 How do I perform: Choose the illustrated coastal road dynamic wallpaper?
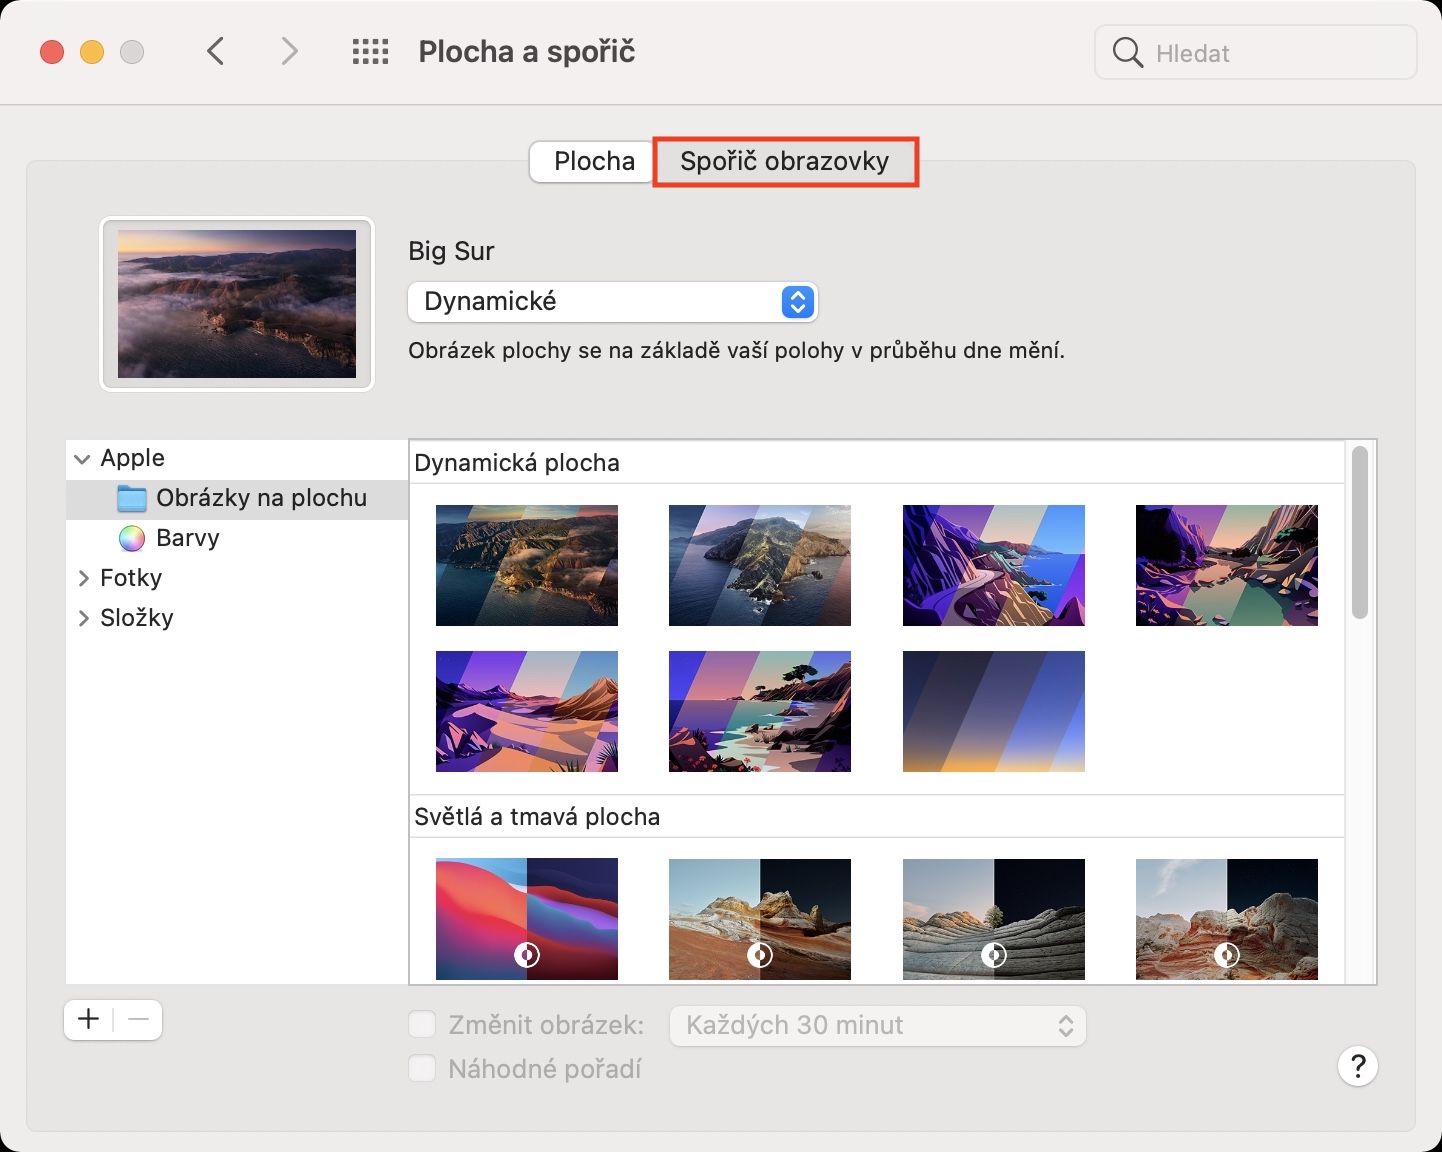994,565
